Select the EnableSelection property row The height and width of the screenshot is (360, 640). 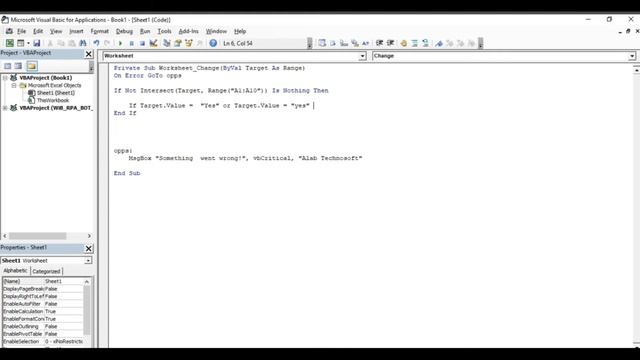tap(43, 342)
